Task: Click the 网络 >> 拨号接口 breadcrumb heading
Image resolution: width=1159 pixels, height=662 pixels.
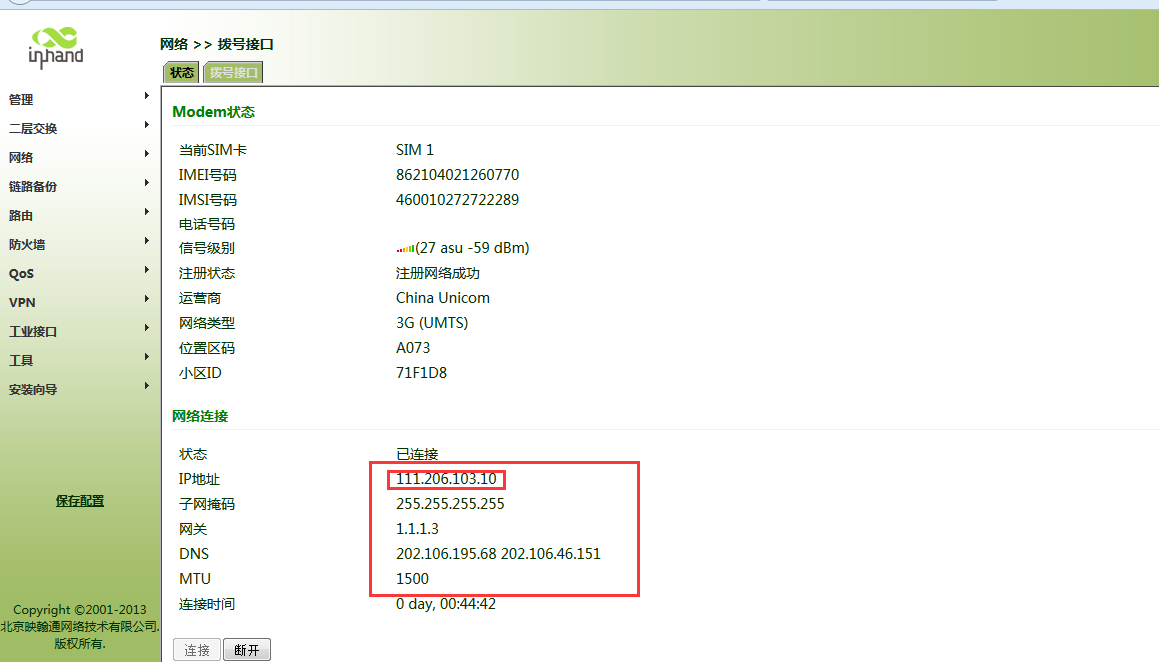Action: [217, 44]
